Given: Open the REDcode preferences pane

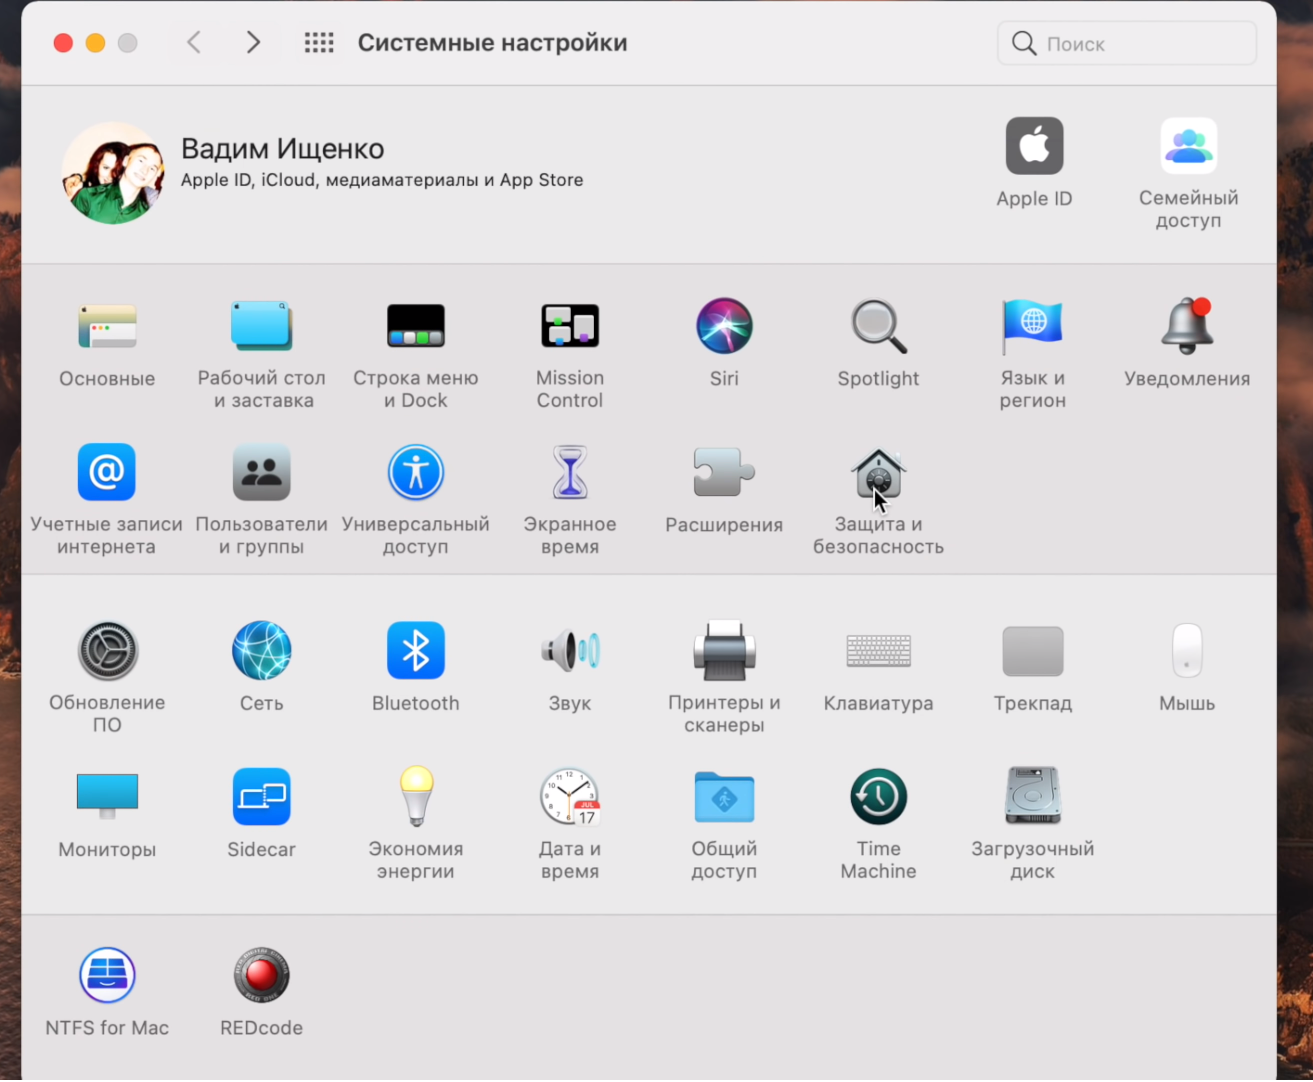Looking at the screenshot, I should point(262,975).
